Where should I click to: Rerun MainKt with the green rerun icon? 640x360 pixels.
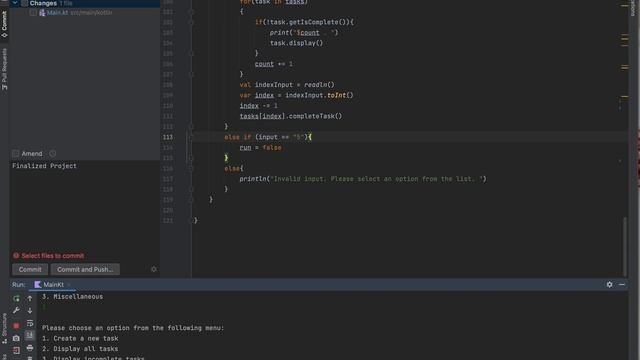(x=16, y=298)
